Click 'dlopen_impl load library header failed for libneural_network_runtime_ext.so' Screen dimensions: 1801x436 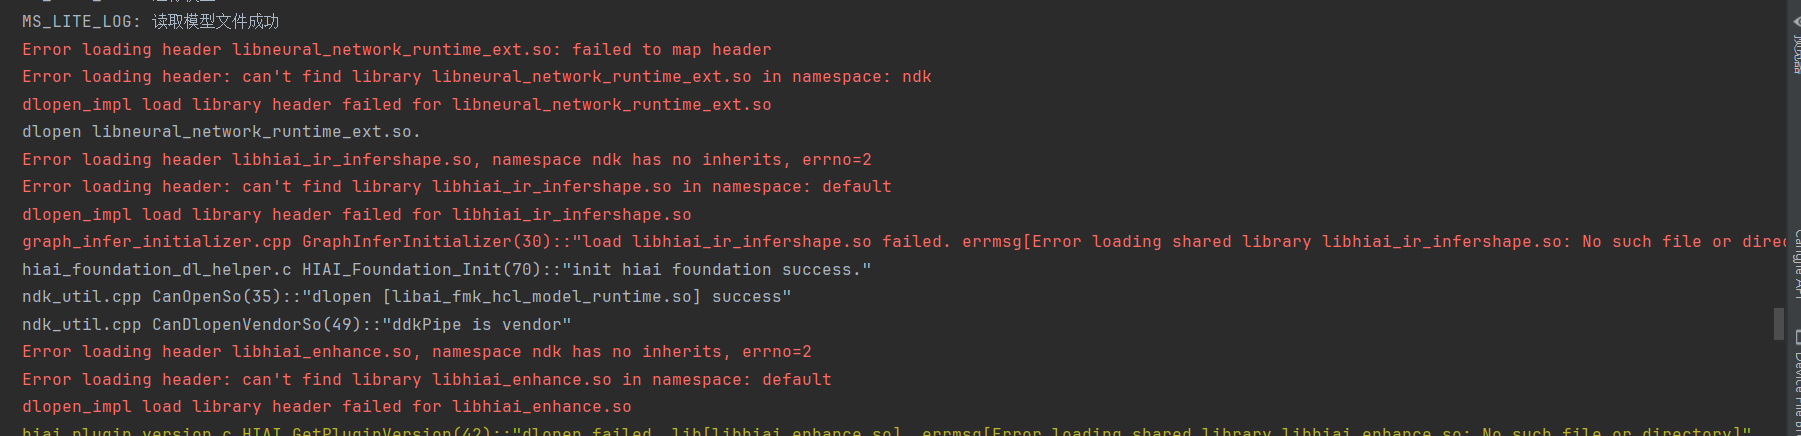coord(397,104)
